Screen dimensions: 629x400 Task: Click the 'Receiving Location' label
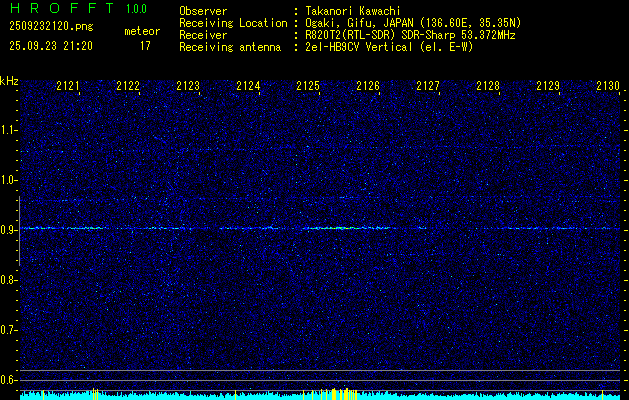[233, 23]
